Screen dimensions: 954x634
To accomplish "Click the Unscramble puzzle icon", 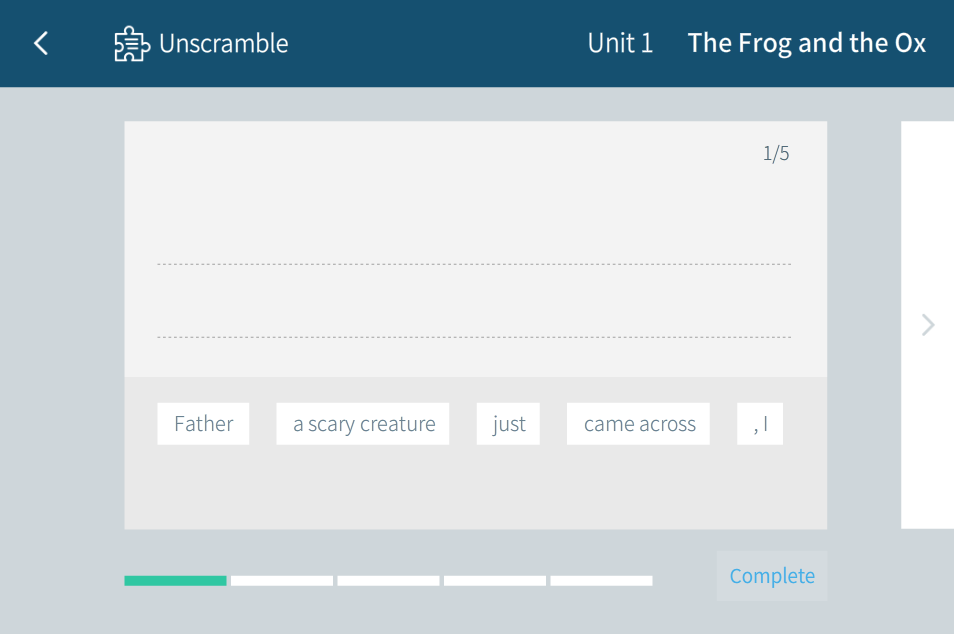I will coord(132,44).
